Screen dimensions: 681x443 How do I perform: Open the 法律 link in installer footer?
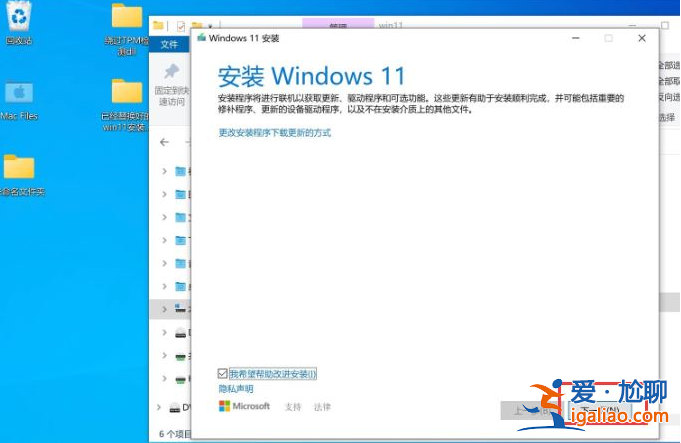tap(322, 407)
